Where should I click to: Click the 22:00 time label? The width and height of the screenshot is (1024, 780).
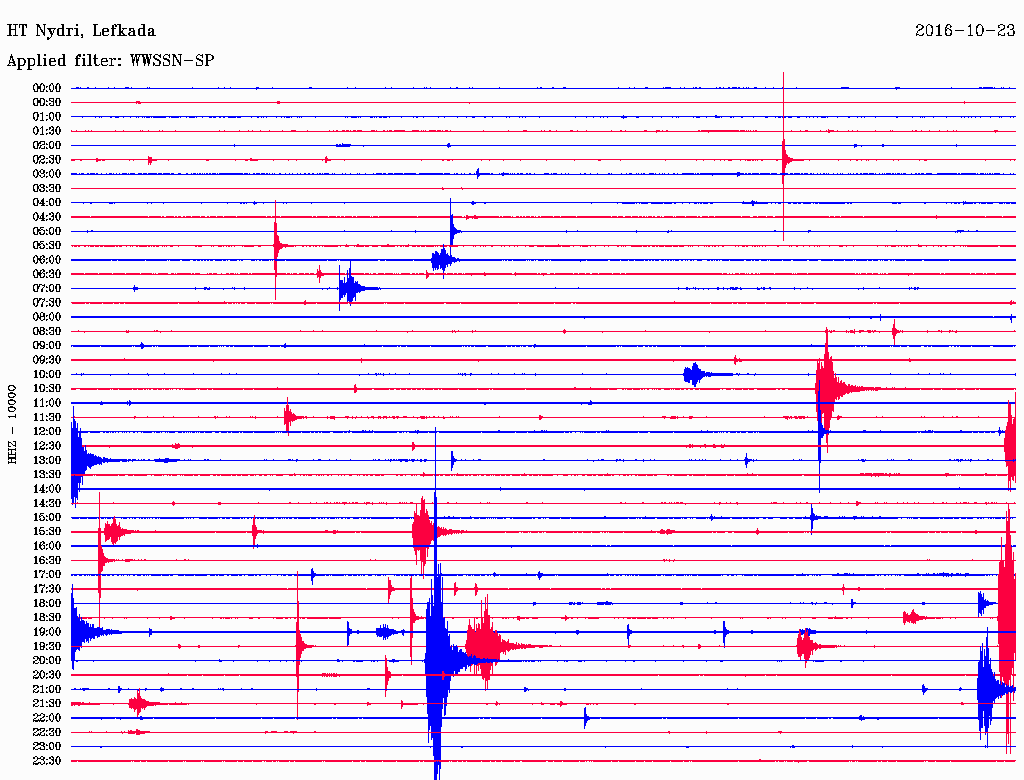point(47,718)
